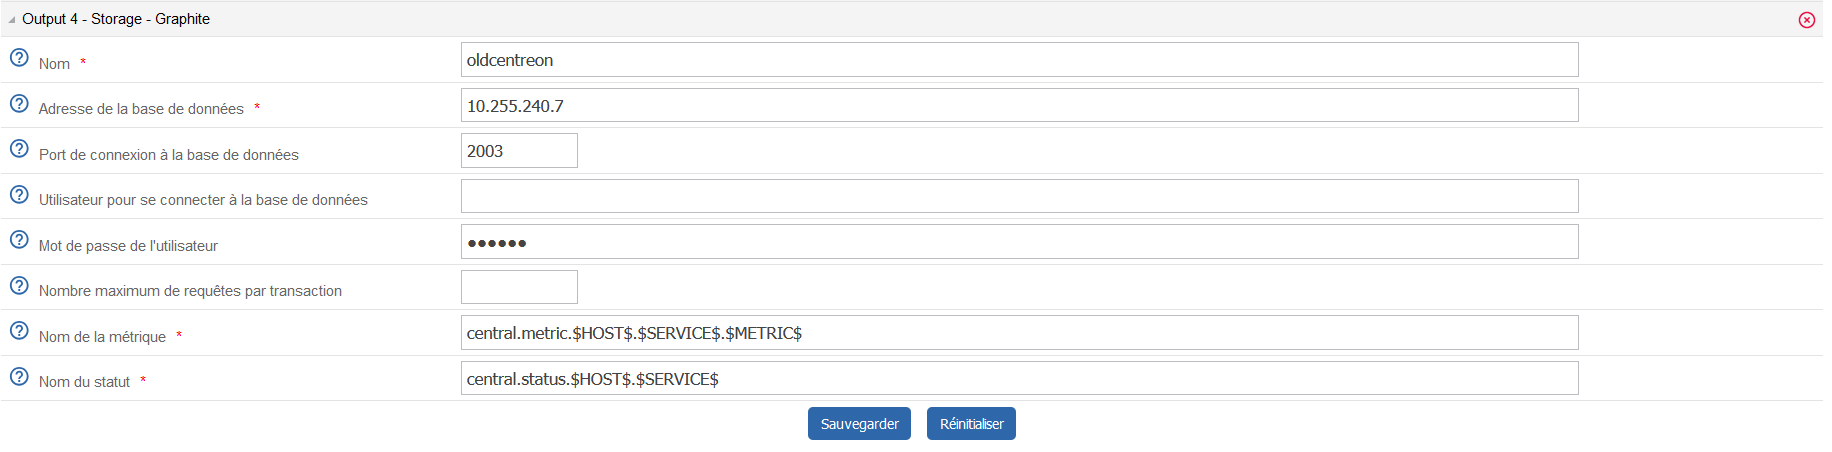Open help icon for Nom de la métrique
Image resolution: width=1832 pixels, height=452 pixels.
tap(19, 331)
